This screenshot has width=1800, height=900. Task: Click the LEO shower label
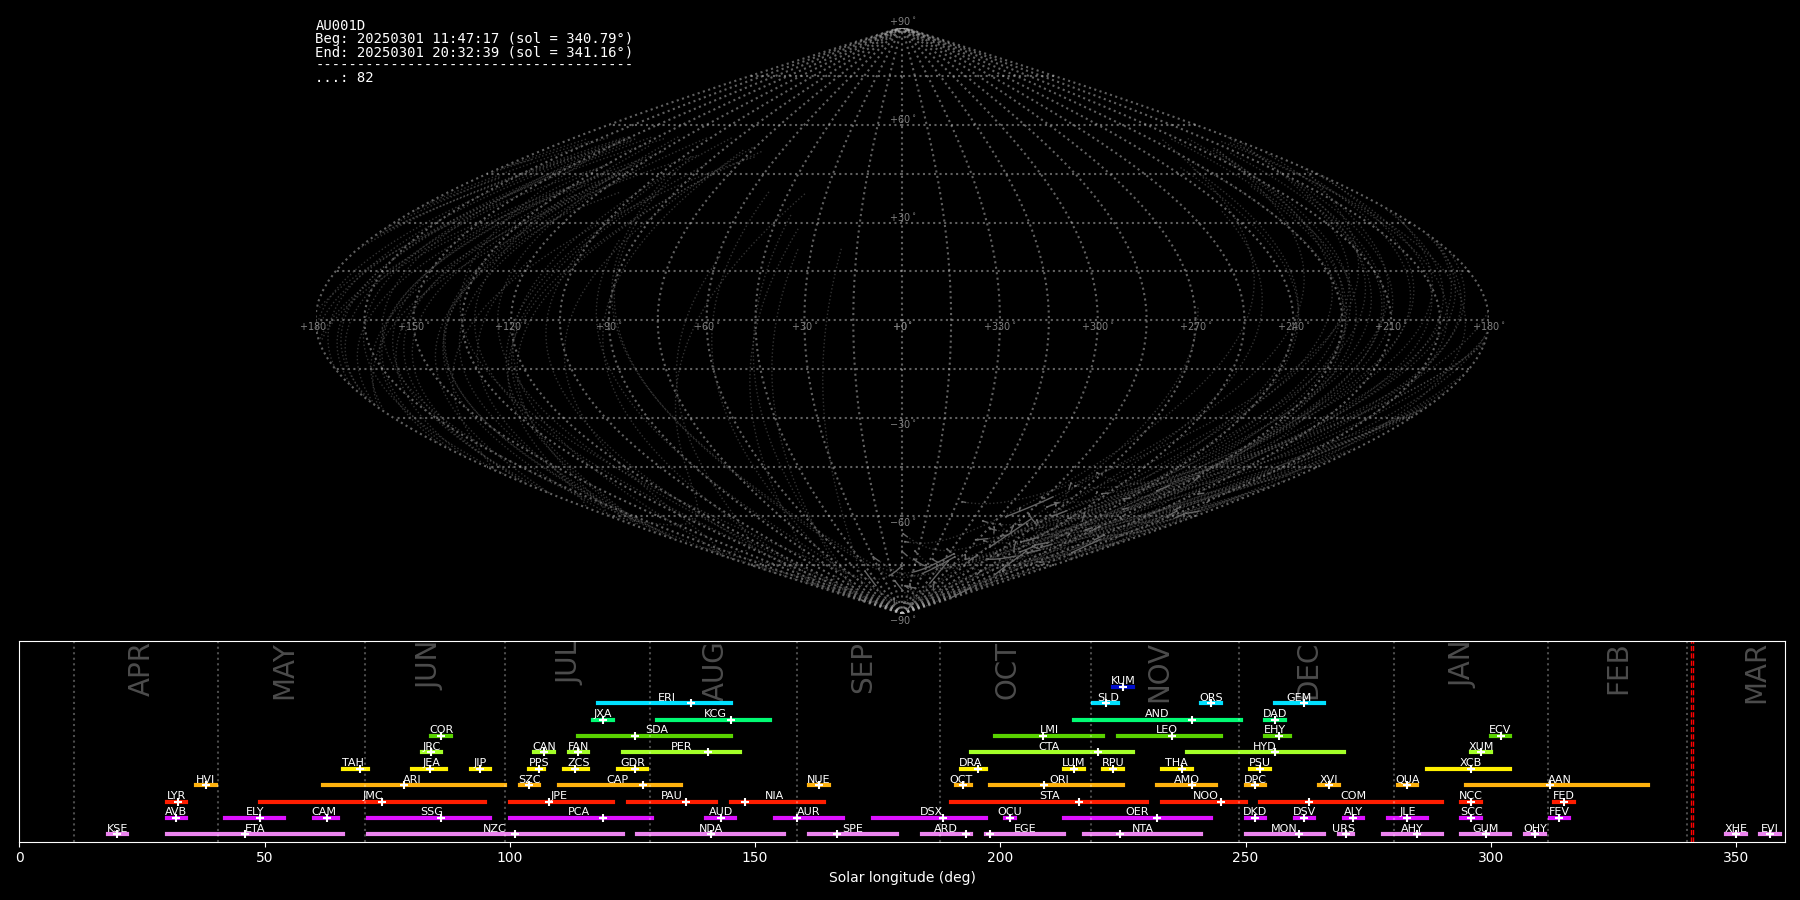tap(1166, 730)
